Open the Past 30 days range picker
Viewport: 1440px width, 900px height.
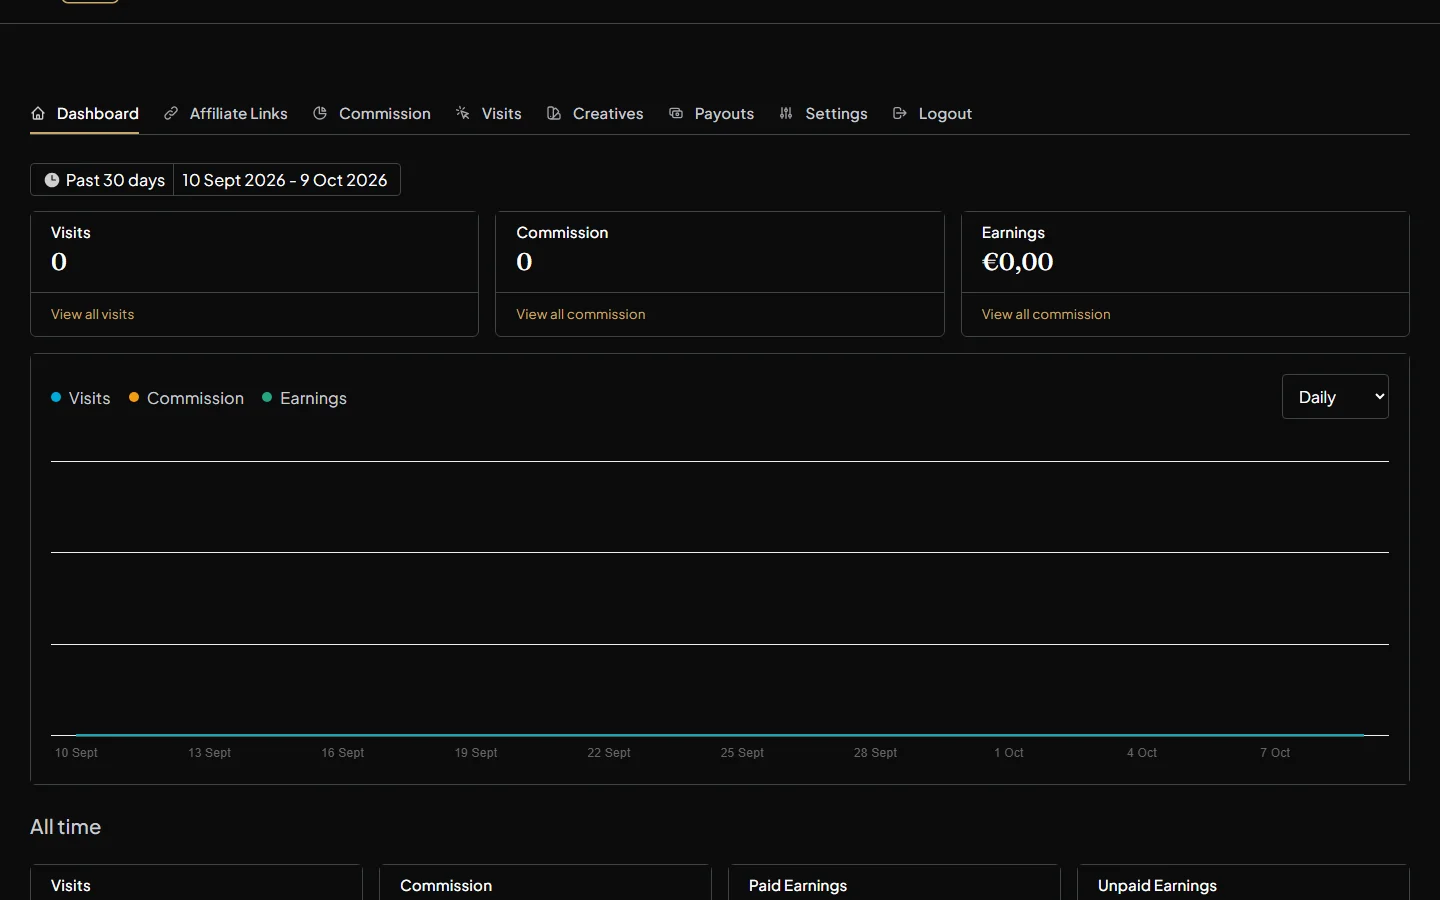point(102,180)
